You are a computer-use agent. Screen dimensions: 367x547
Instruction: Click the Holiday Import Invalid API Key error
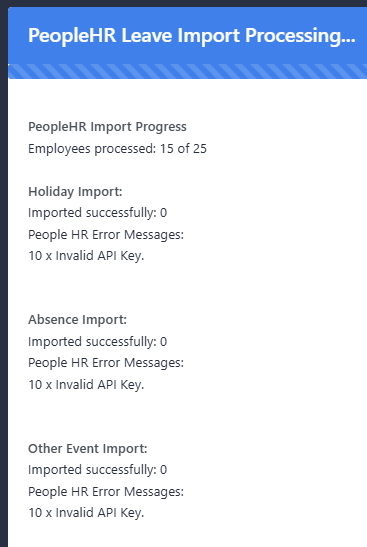(86, 256)
